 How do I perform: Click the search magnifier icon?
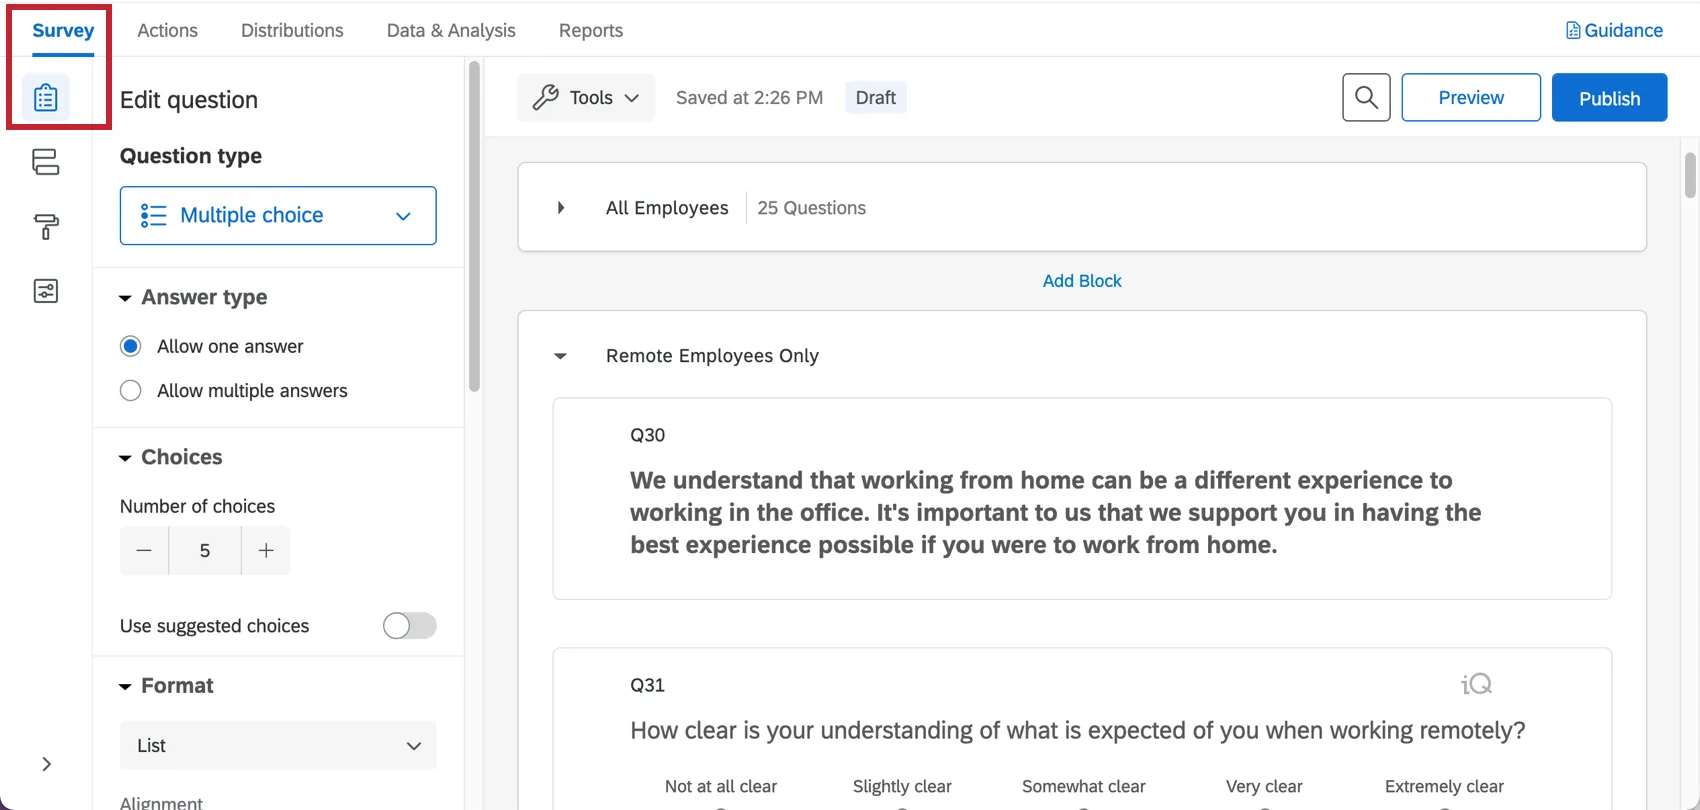[x=1366, y=98]
